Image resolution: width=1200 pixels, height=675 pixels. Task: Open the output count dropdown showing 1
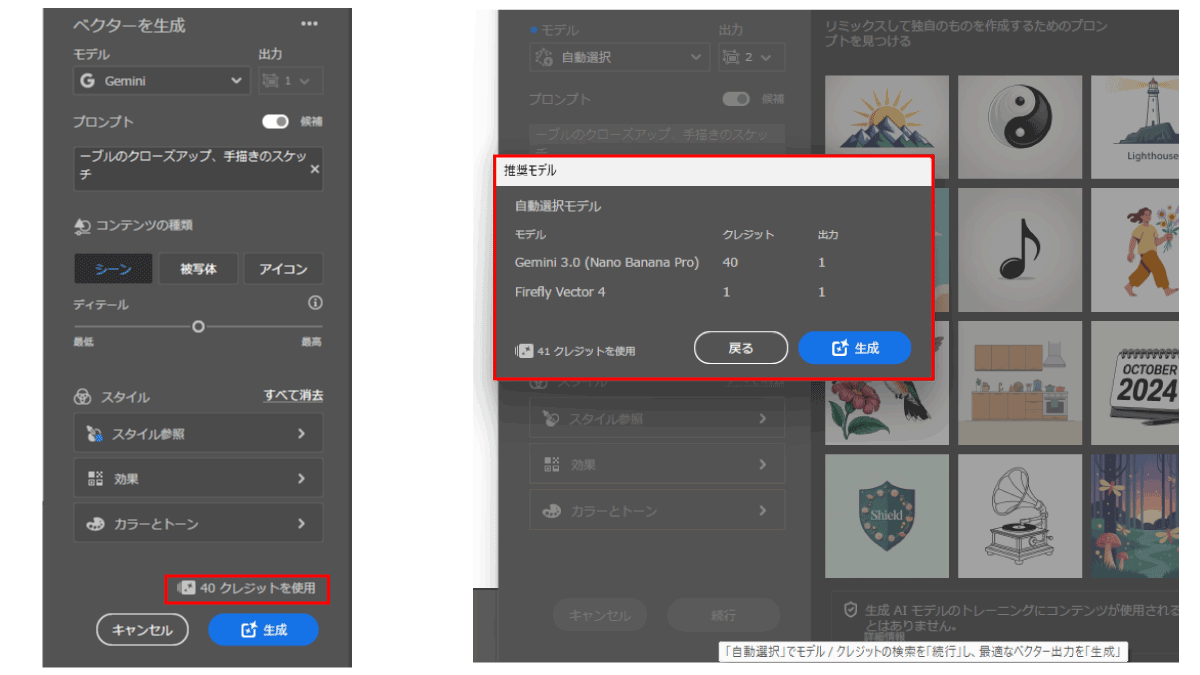coord(290,81)
